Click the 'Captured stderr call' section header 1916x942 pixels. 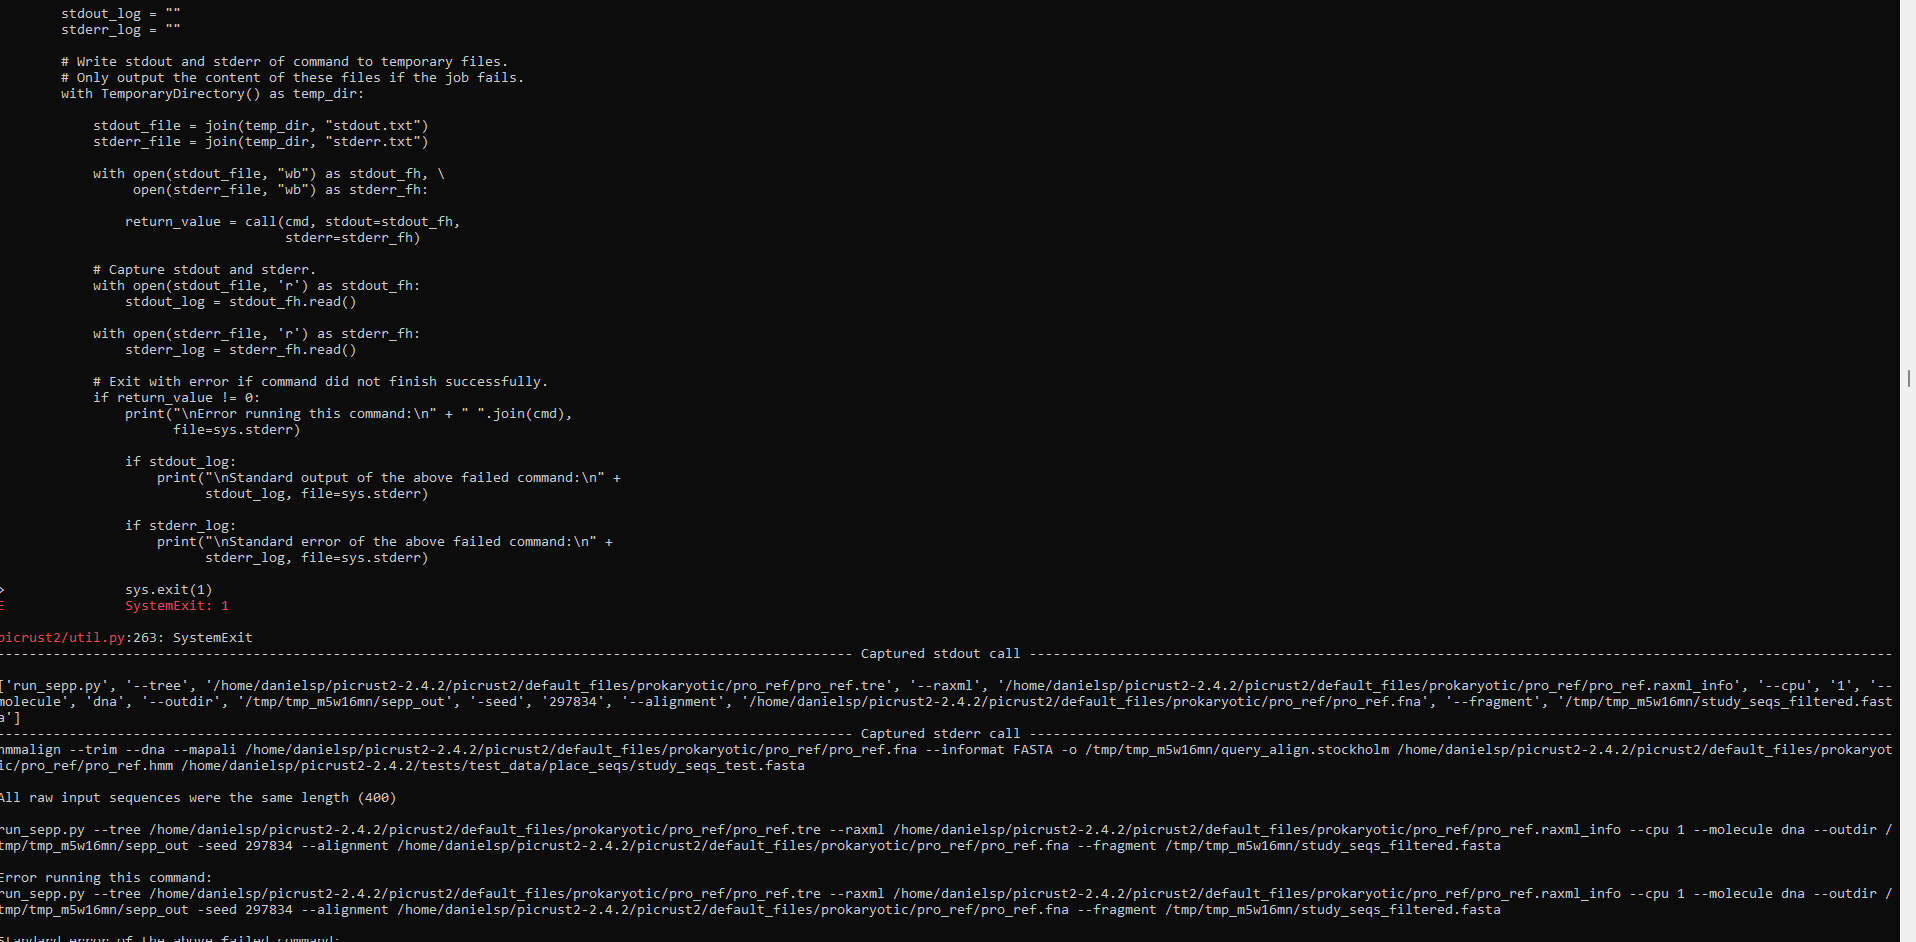click(940, 734)
